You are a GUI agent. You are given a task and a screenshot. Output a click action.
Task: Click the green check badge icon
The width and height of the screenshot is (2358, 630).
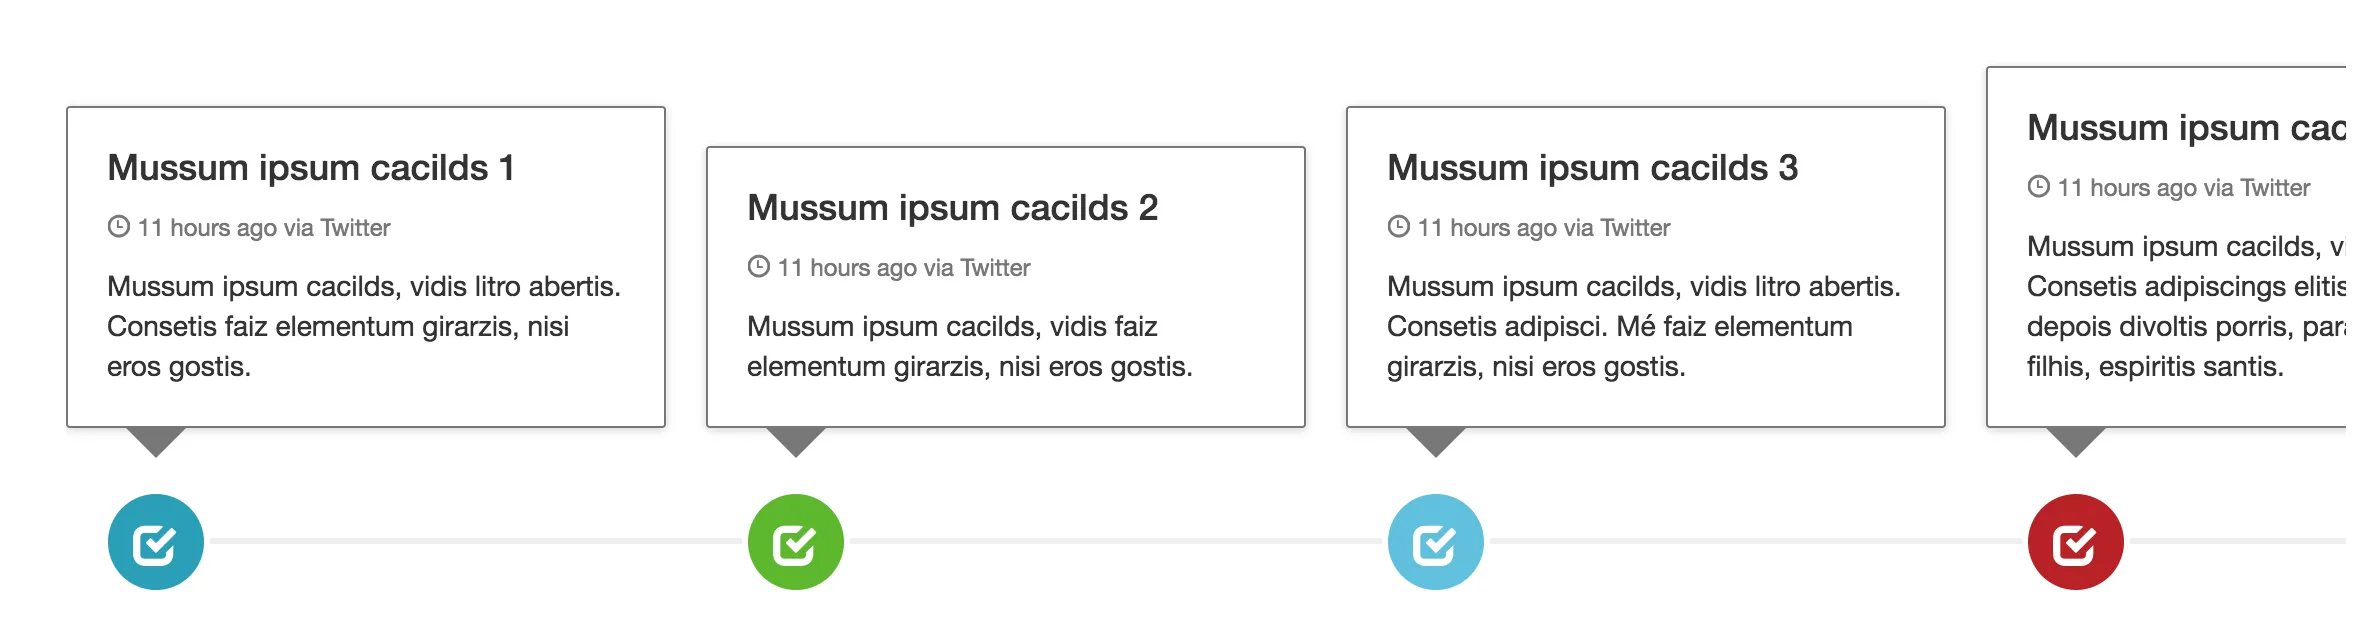click(x=796, y=542)
